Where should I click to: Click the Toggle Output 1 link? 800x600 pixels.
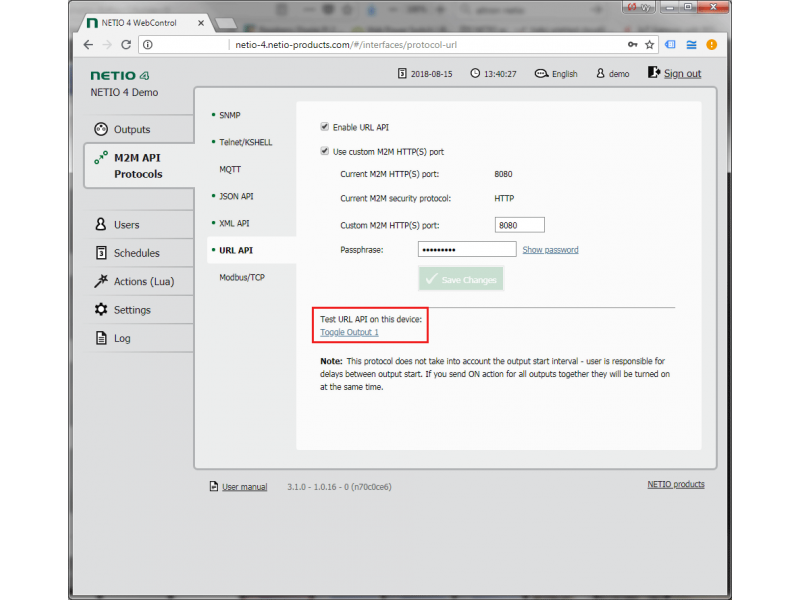[349, 333]
